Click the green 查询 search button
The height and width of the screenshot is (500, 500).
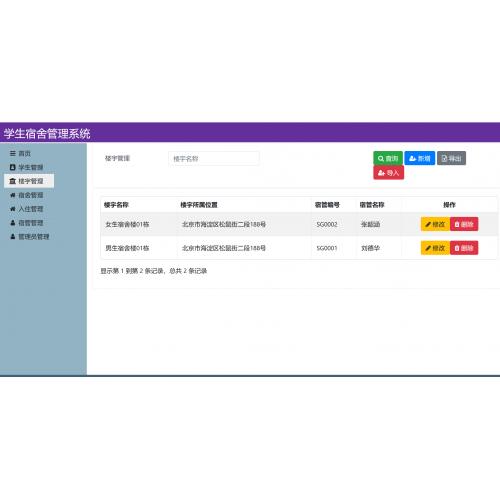coord(388,158)
